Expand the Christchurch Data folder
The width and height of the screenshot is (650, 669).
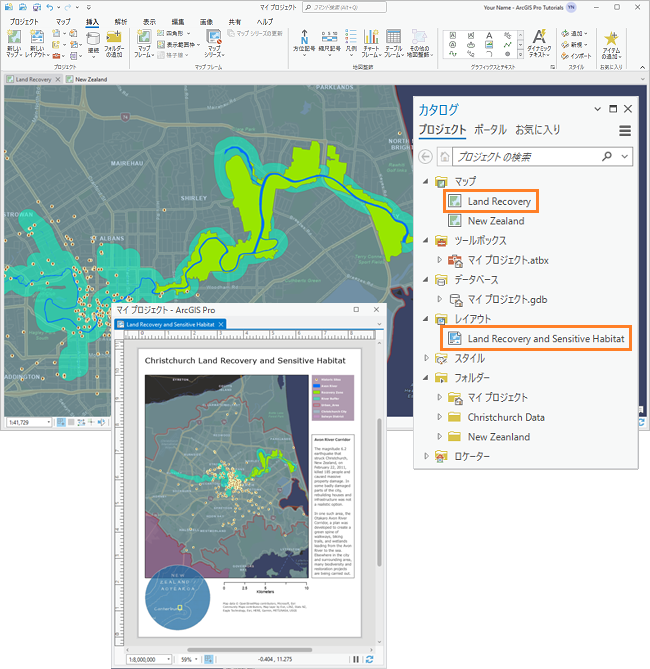coord(439,416)
